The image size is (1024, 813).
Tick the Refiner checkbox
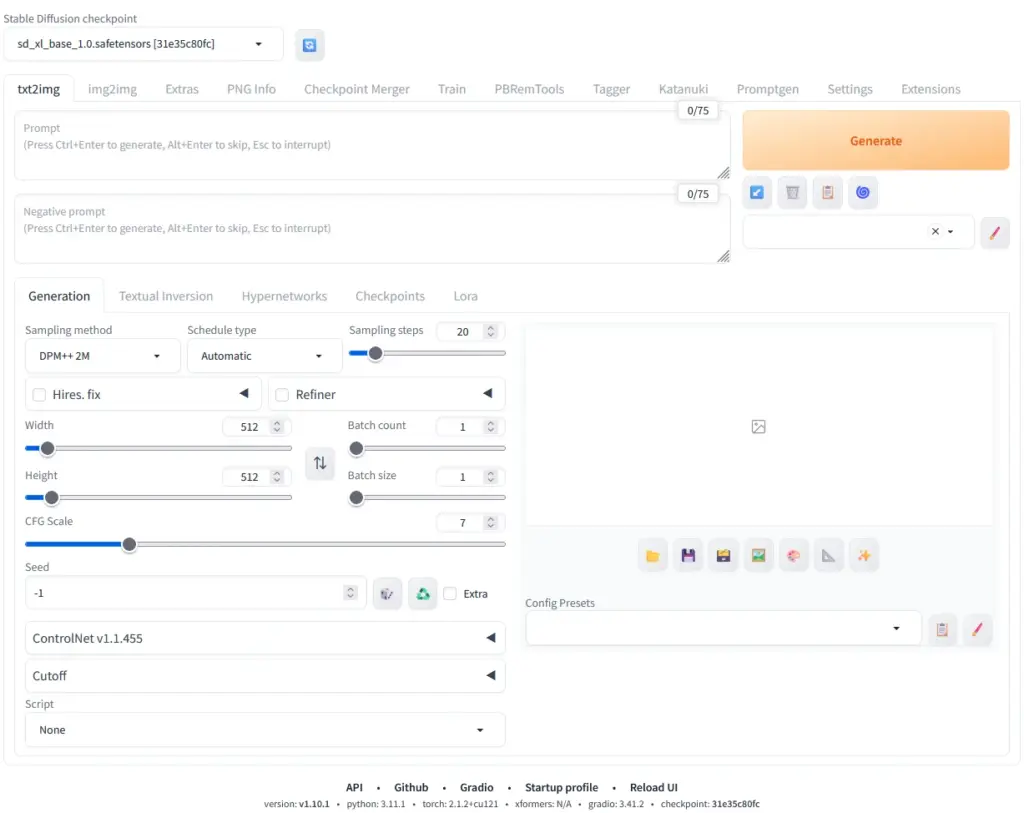point(282,395)
